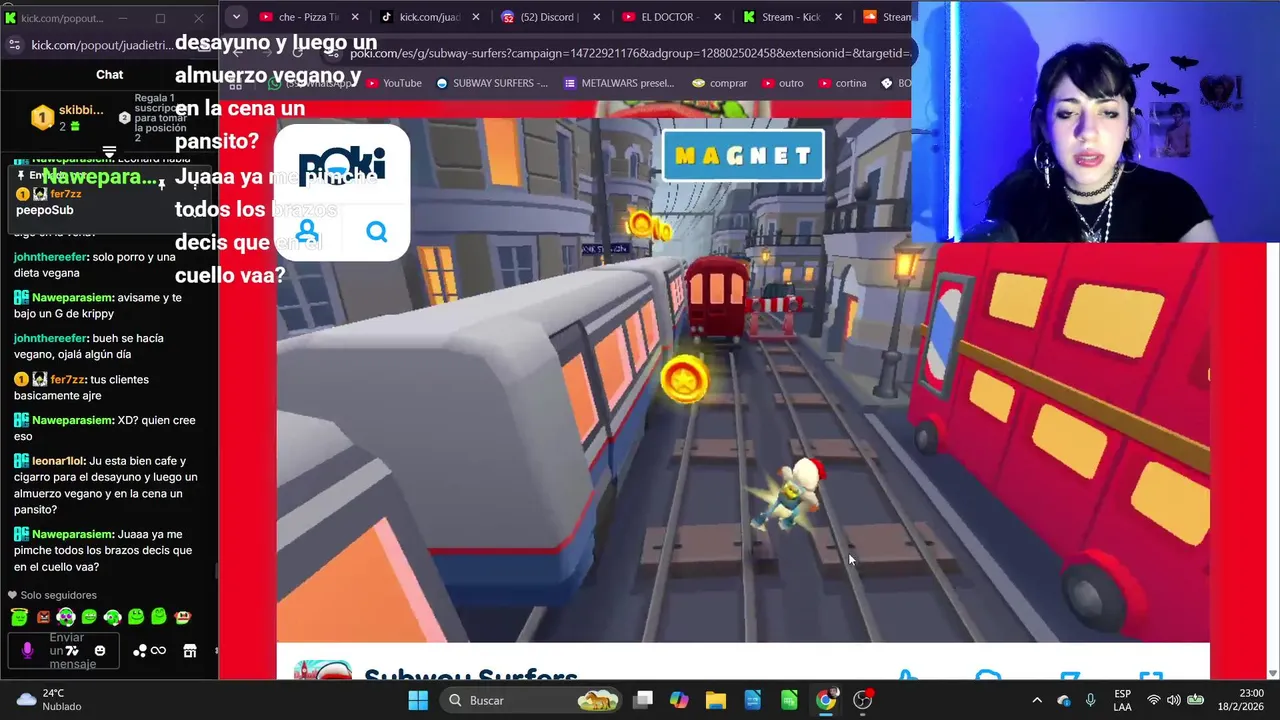Open the shop storefront icon below chat
The width and height of the screenshot is (1280, 720).
pos(190,651)
